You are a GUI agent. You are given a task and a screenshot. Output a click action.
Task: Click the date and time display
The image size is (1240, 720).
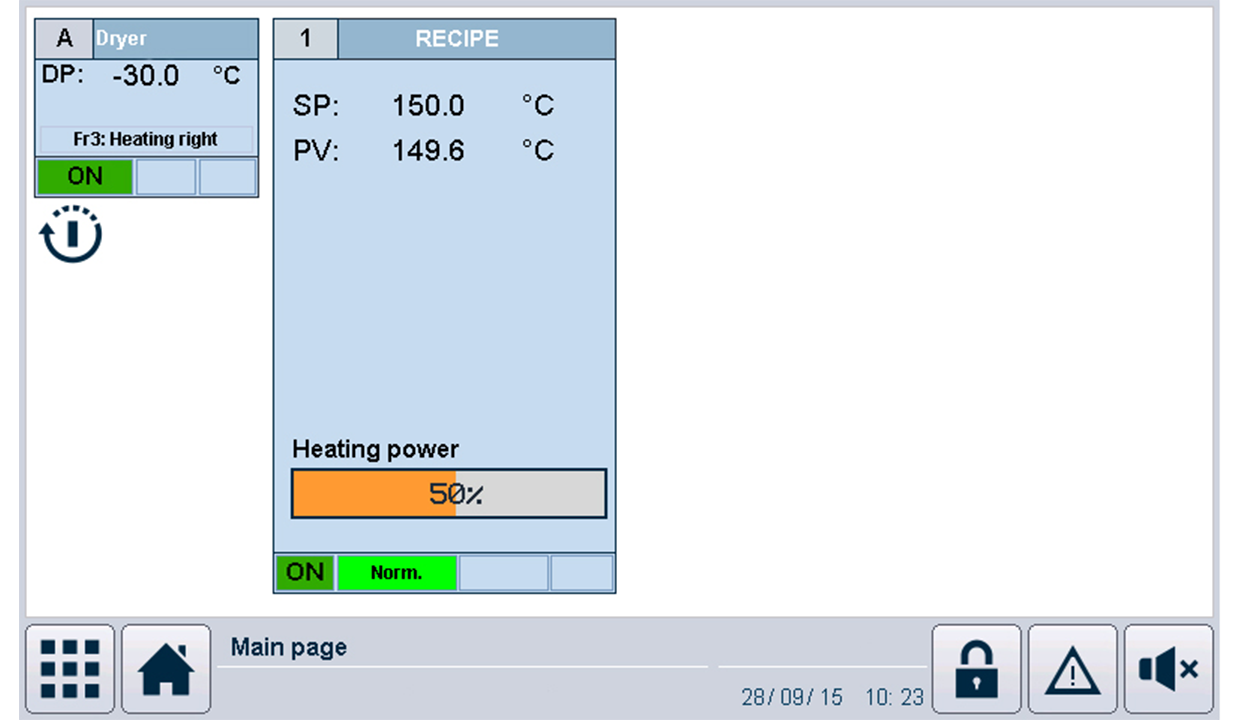pyautogui.click(x=832, y=697)
